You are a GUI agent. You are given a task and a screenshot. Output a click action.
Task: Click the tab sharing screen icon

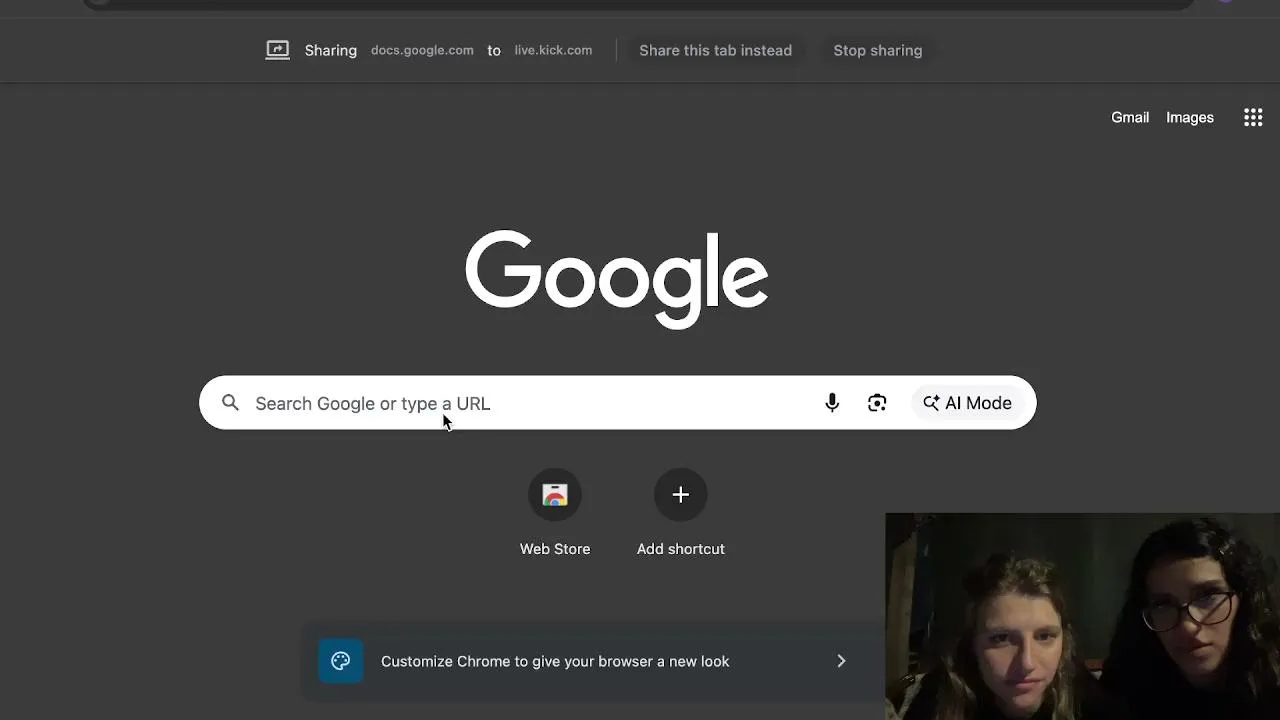[x=278, y=50]
